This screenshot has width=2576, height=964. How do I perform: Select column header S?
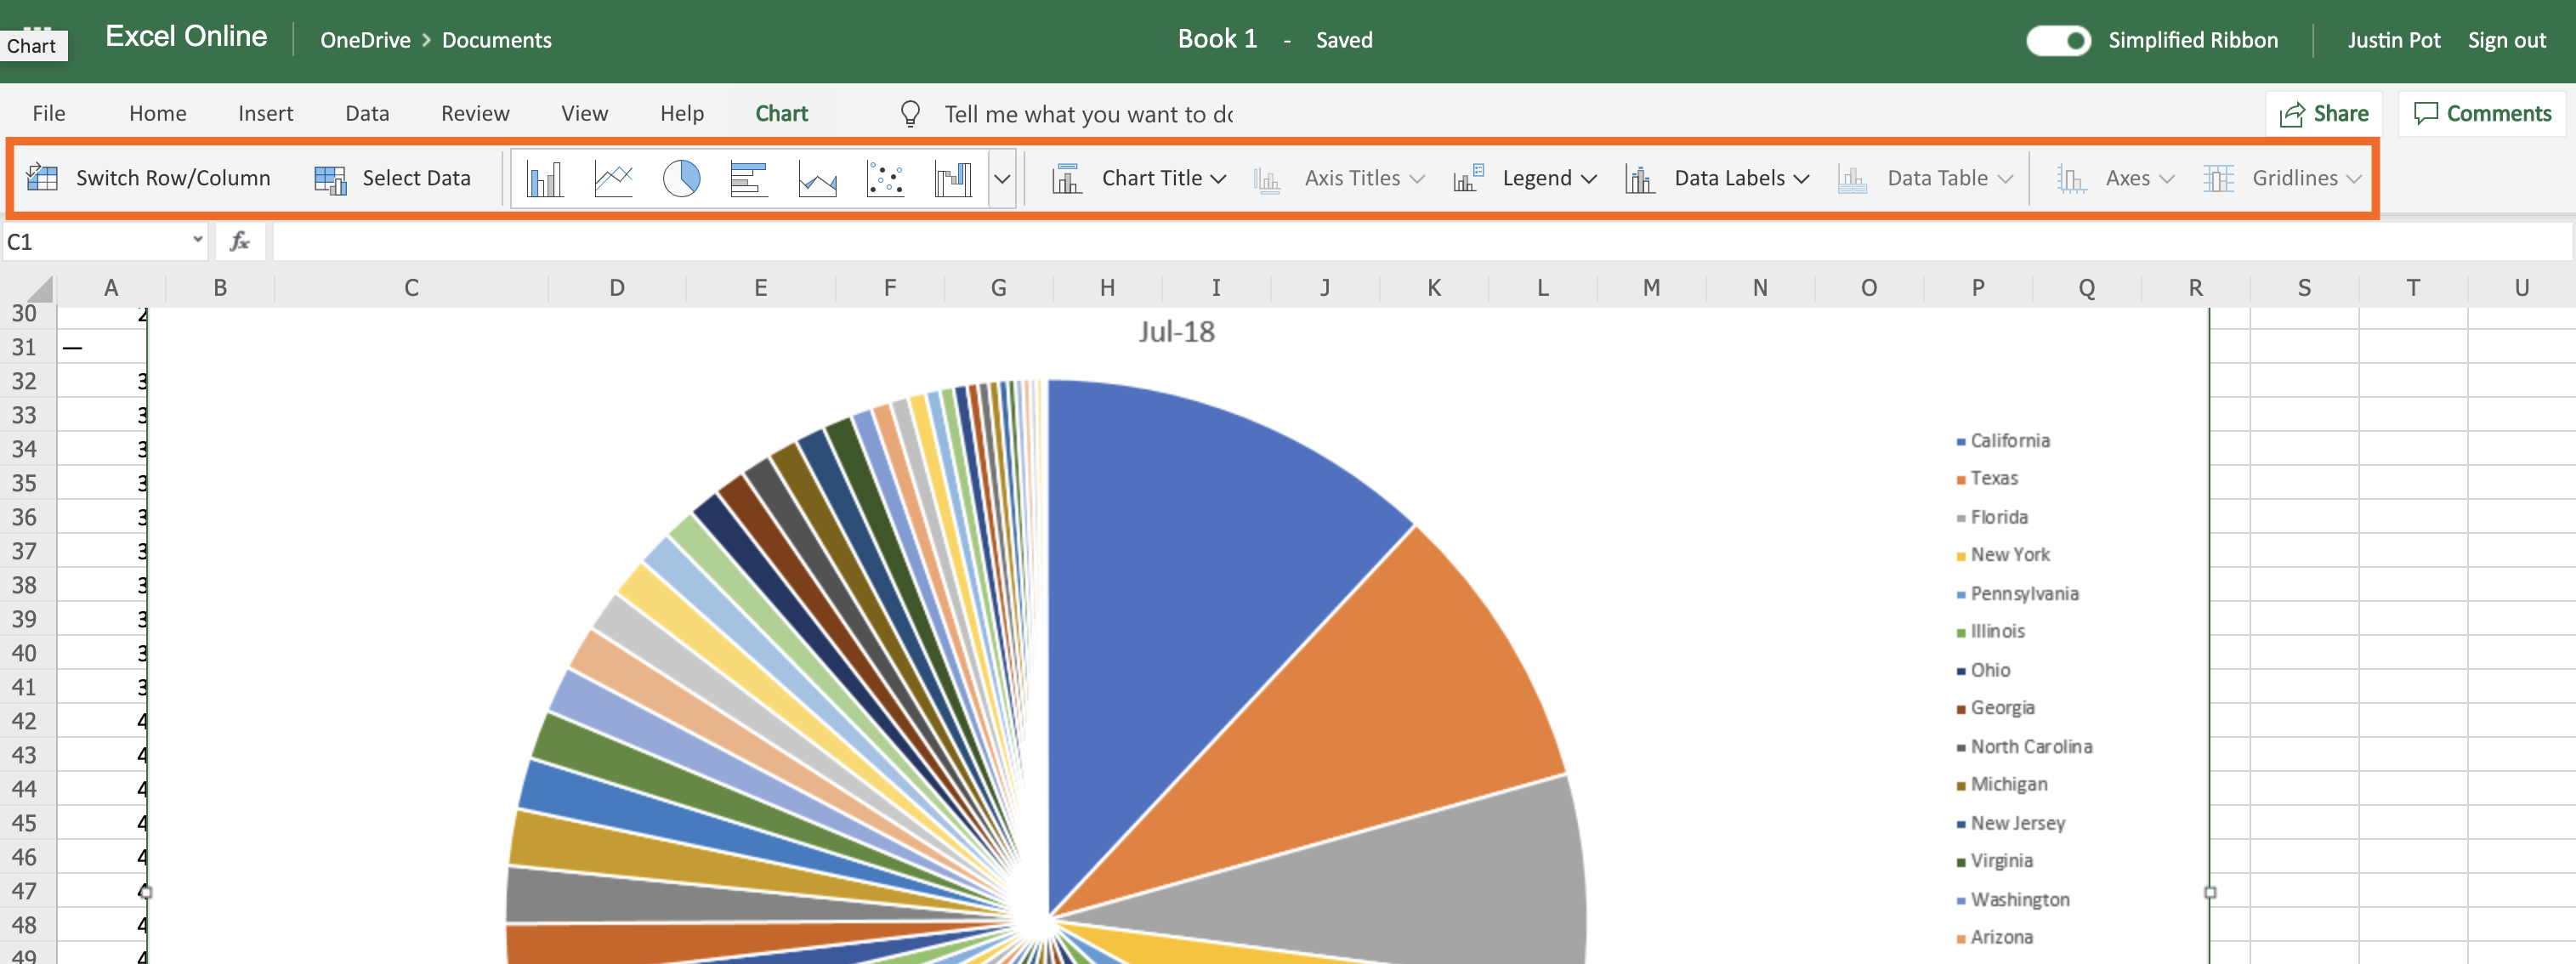(x=2304, y=288)
